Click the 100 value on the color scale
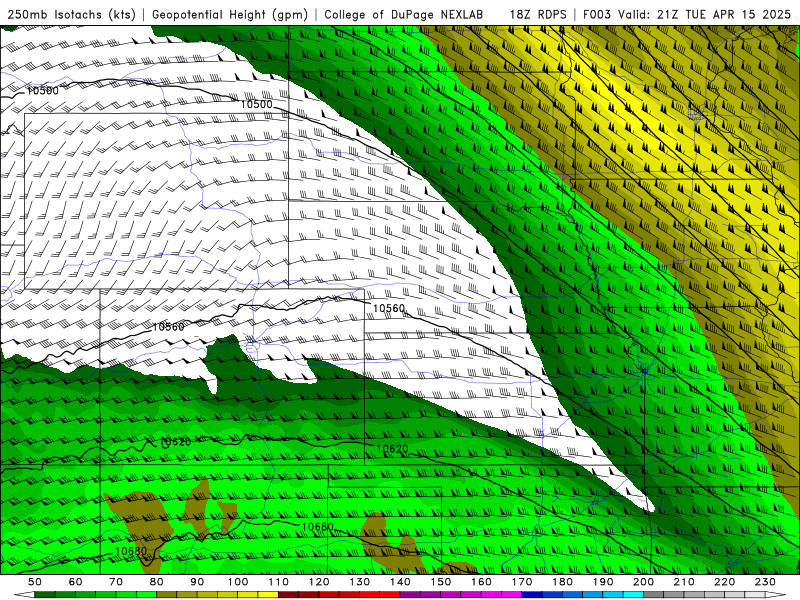Viewport: 800px width, 600px height. [238, 582]
